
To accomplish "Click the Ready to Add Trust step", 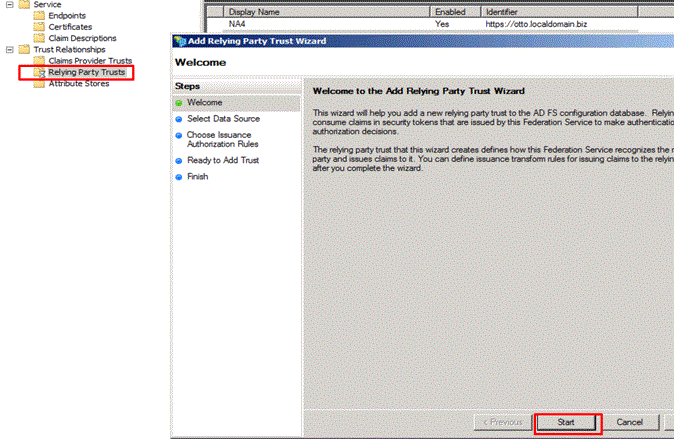I will [222, 160].
